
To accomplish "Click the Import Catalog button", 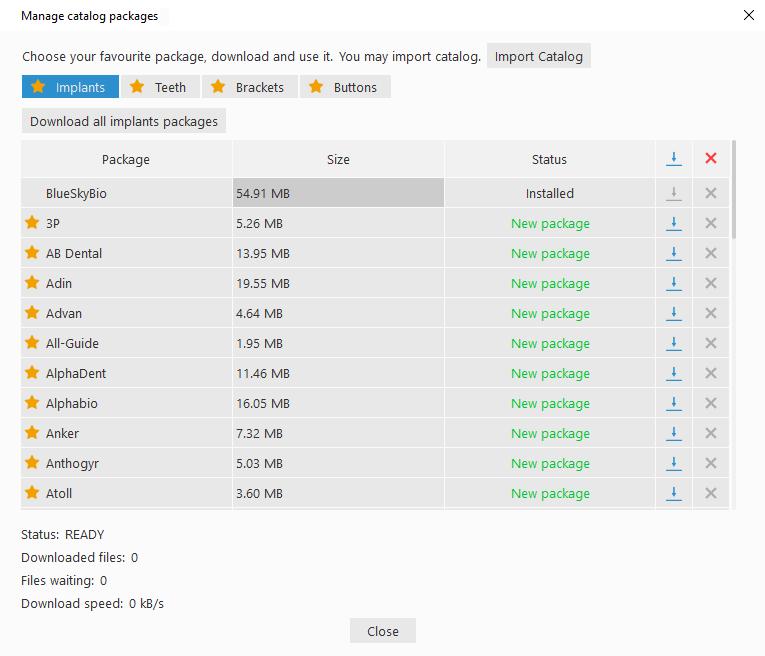I will point(539,56).
